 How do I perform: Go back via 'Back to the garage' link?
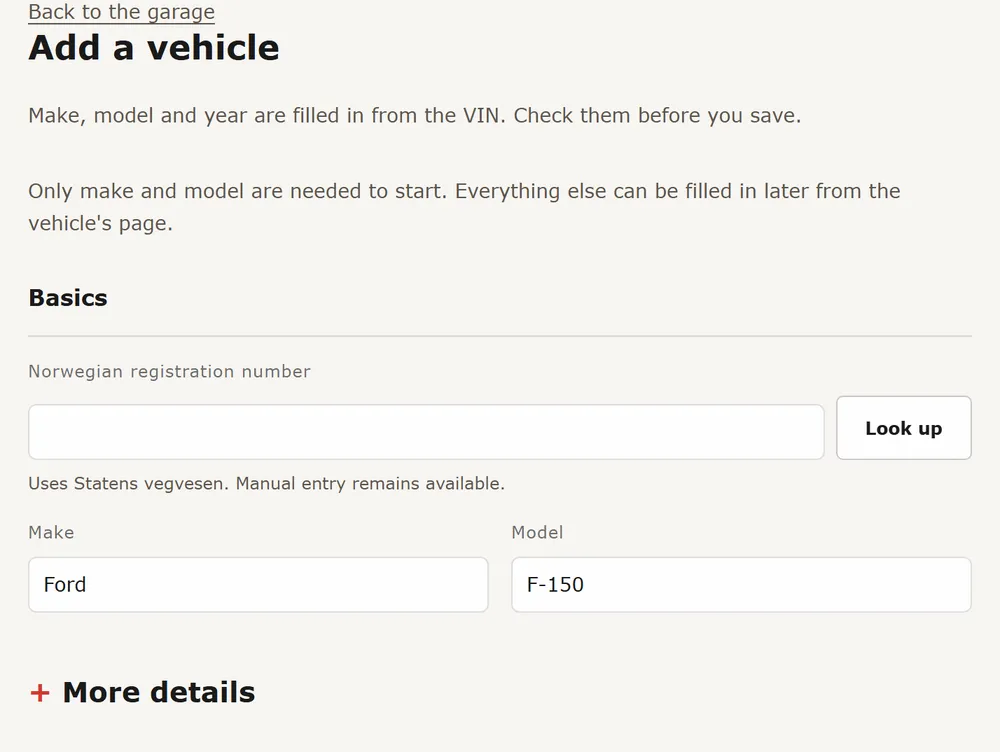121,11
